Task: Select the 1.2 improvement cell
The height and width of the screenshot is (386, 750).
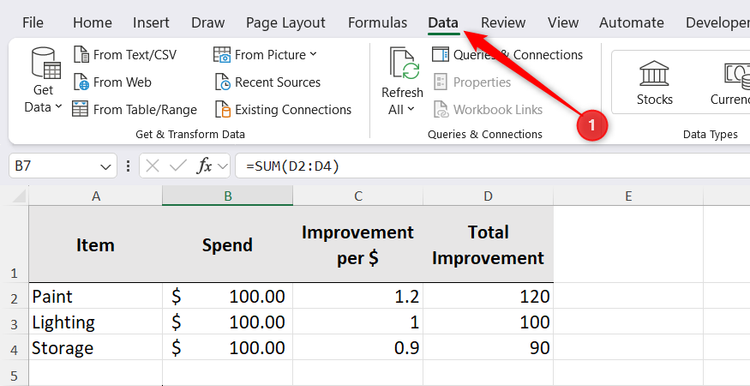Action: click(x=358, y=296)
